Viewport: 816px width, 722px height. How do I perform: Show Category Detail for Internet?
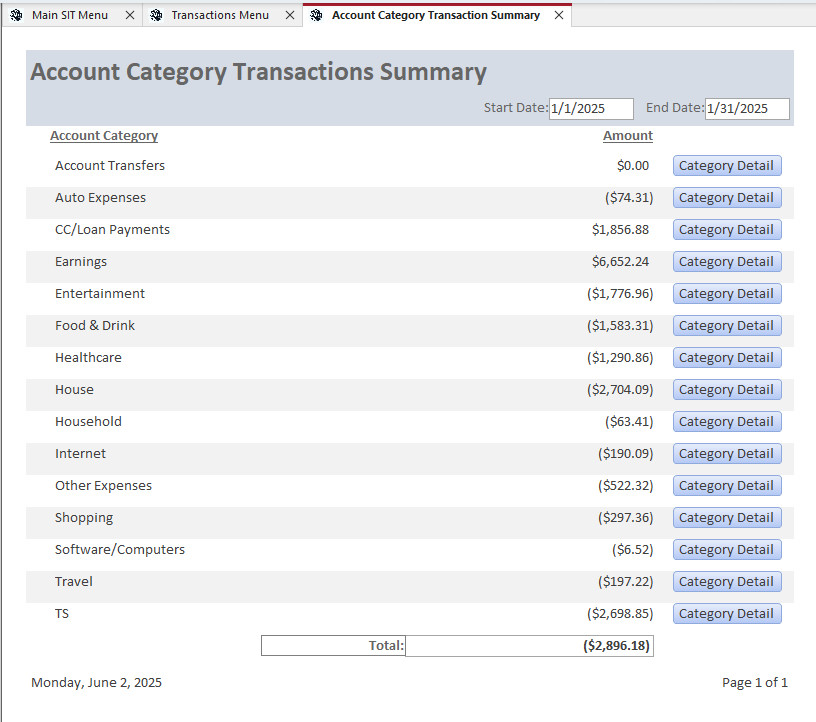[727, 453]
